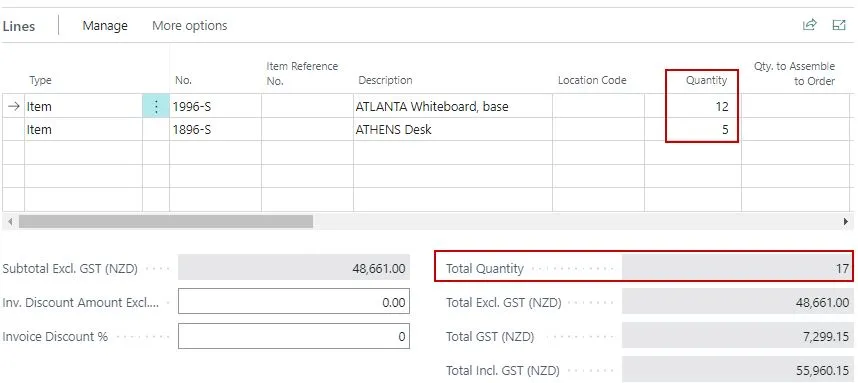Click the horizontal scrollbar thumb
The image size is (858, 383).
[x=166, y=222]
